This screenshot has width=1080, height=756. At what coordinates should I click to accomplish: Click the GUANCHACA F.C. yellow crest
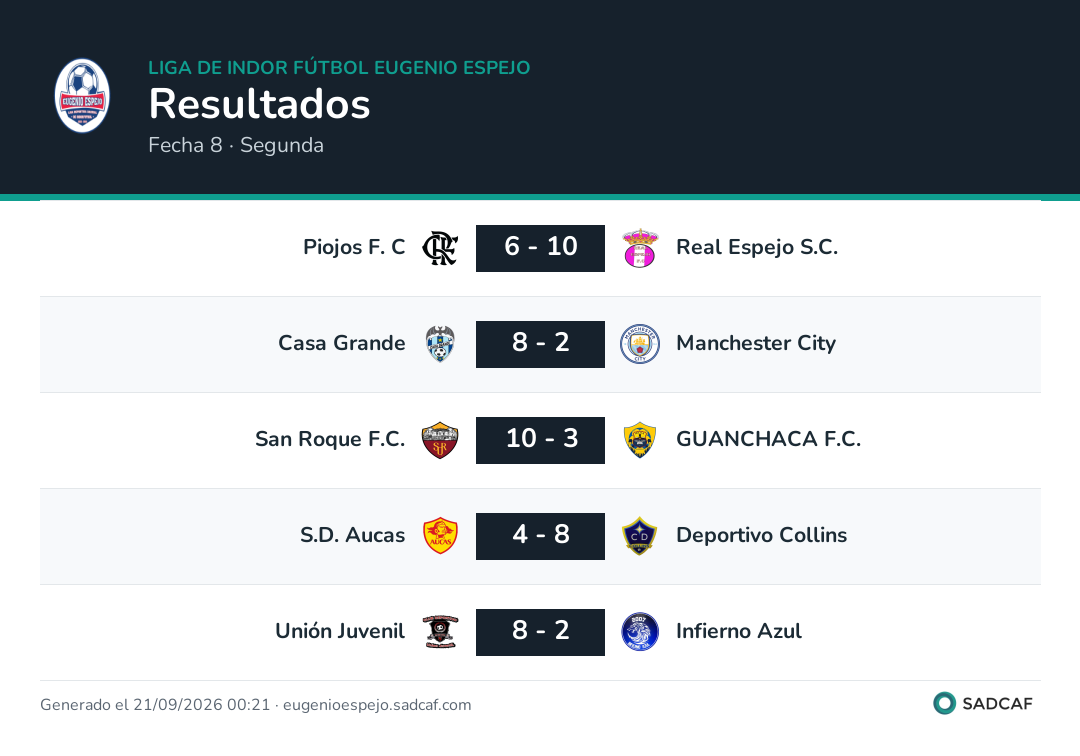640,440
